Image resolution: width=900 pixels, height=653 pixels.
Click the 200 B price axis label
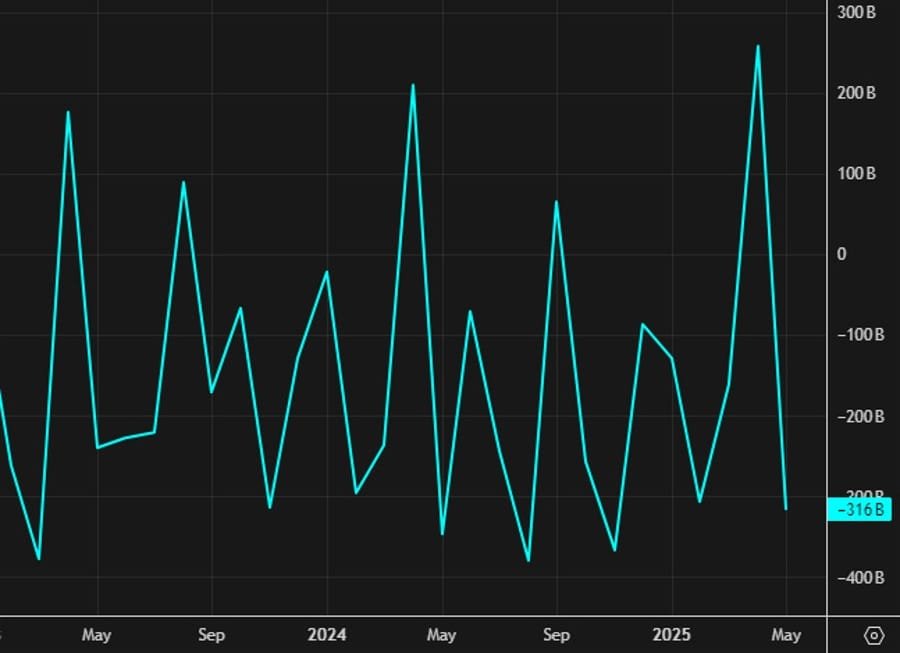pos(857,93)
